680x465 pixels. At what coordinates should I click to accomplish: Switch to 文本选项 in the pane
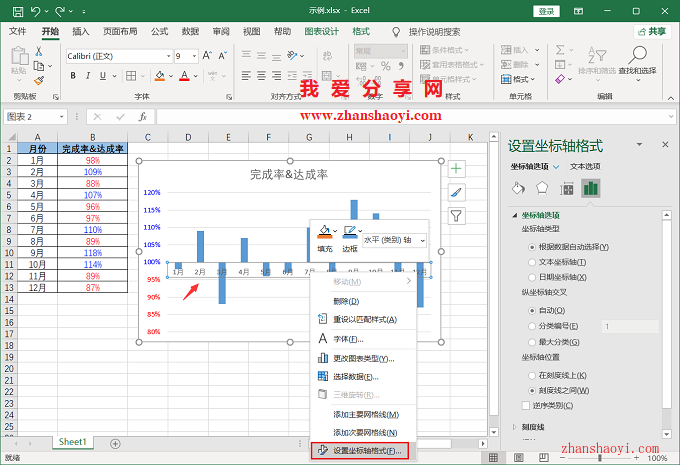585,167
